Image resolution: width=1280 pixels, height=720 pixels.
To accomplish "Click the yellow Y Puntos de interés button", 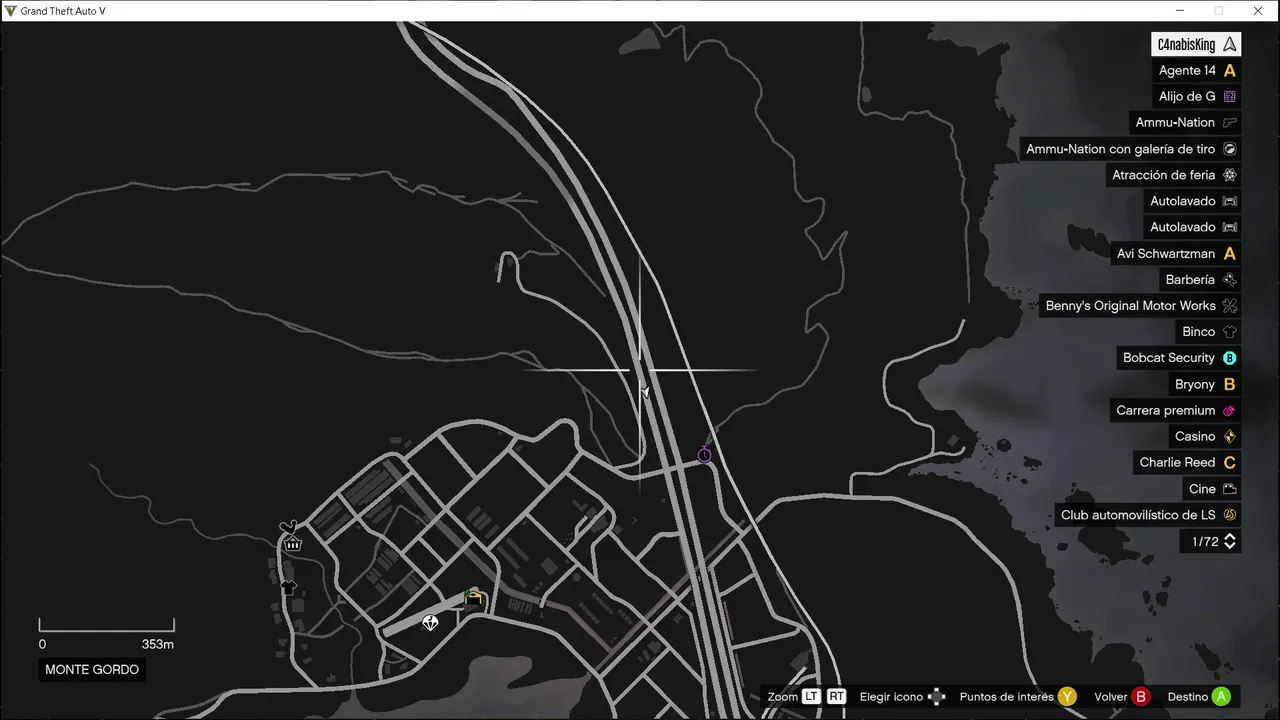I will (1067, 697).
